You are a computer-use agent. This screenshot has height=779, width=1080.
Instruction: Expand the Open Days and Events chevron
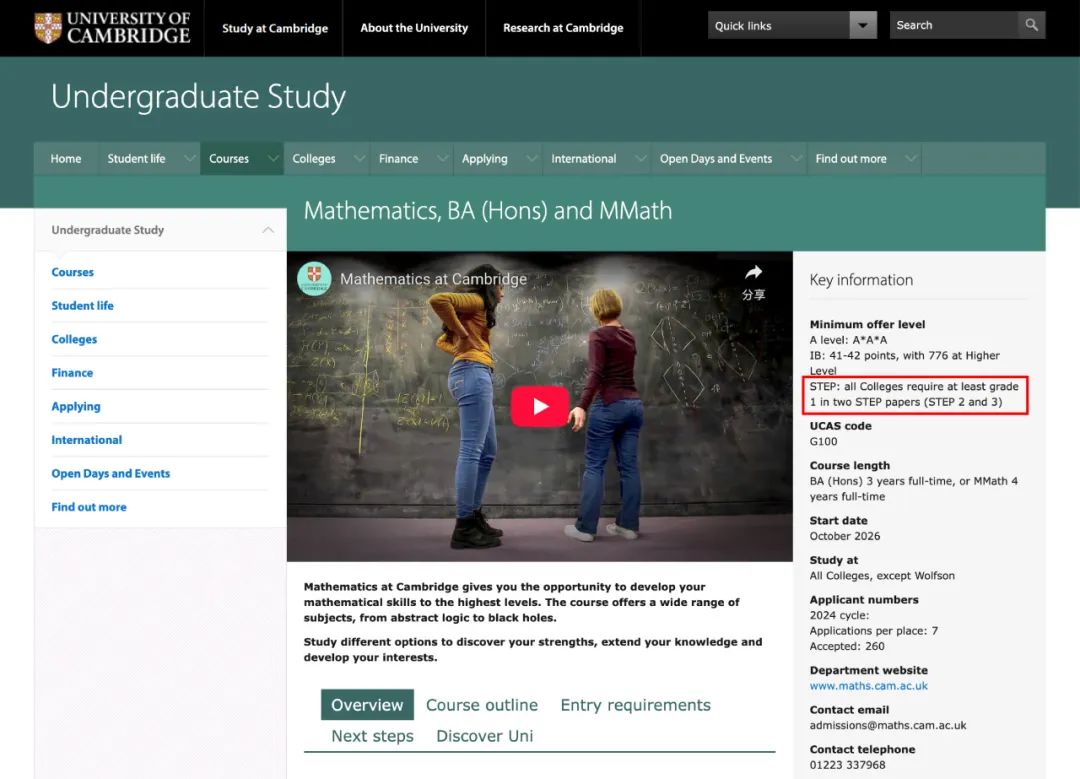coord(796,158)
